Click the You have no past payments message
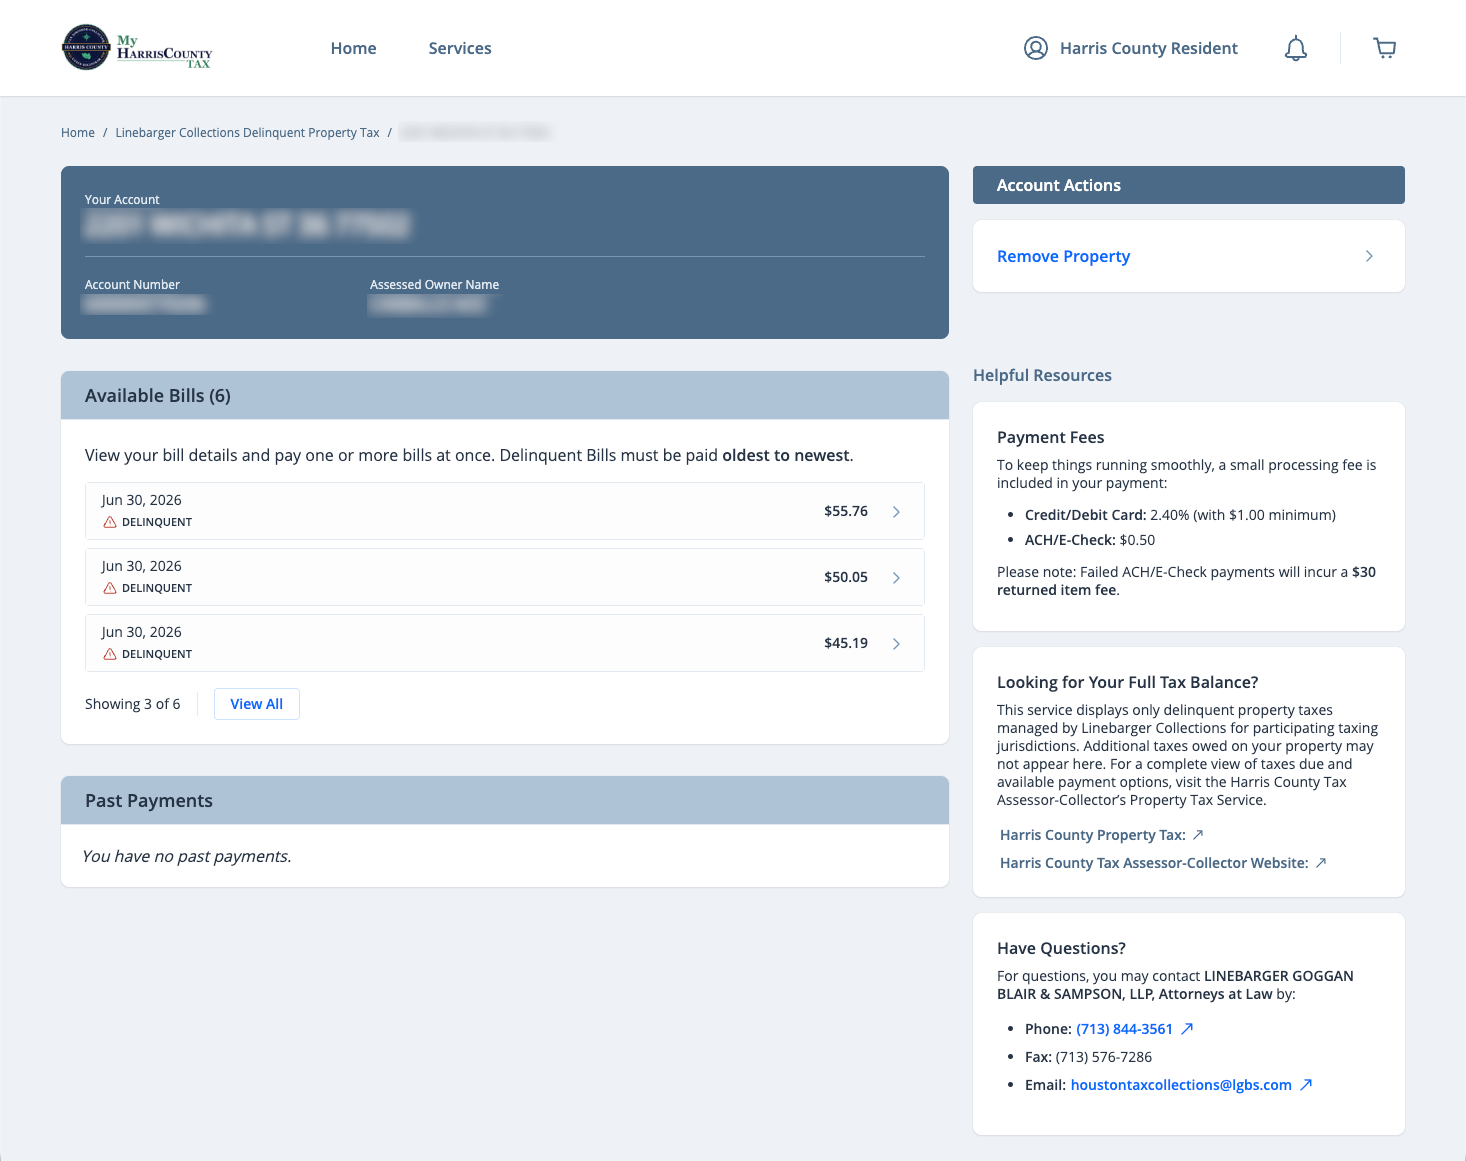This screenshot has width=1466, height=1161. 187,857
